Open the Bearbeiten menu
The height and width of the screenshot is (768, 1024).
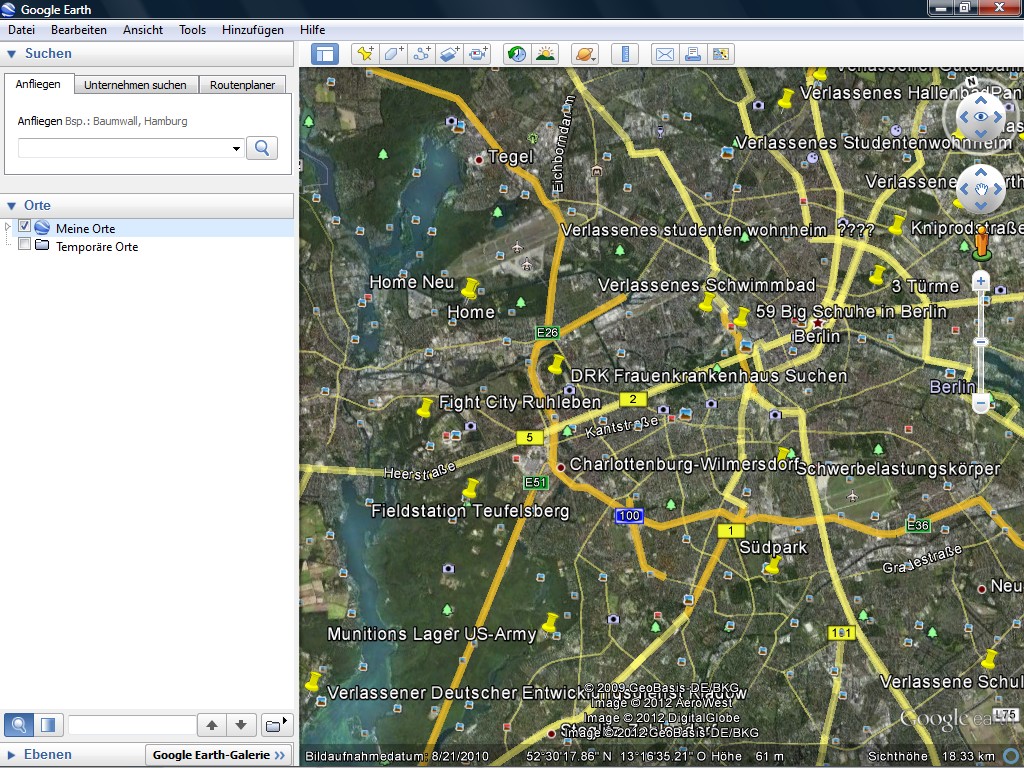click(79, 30)
